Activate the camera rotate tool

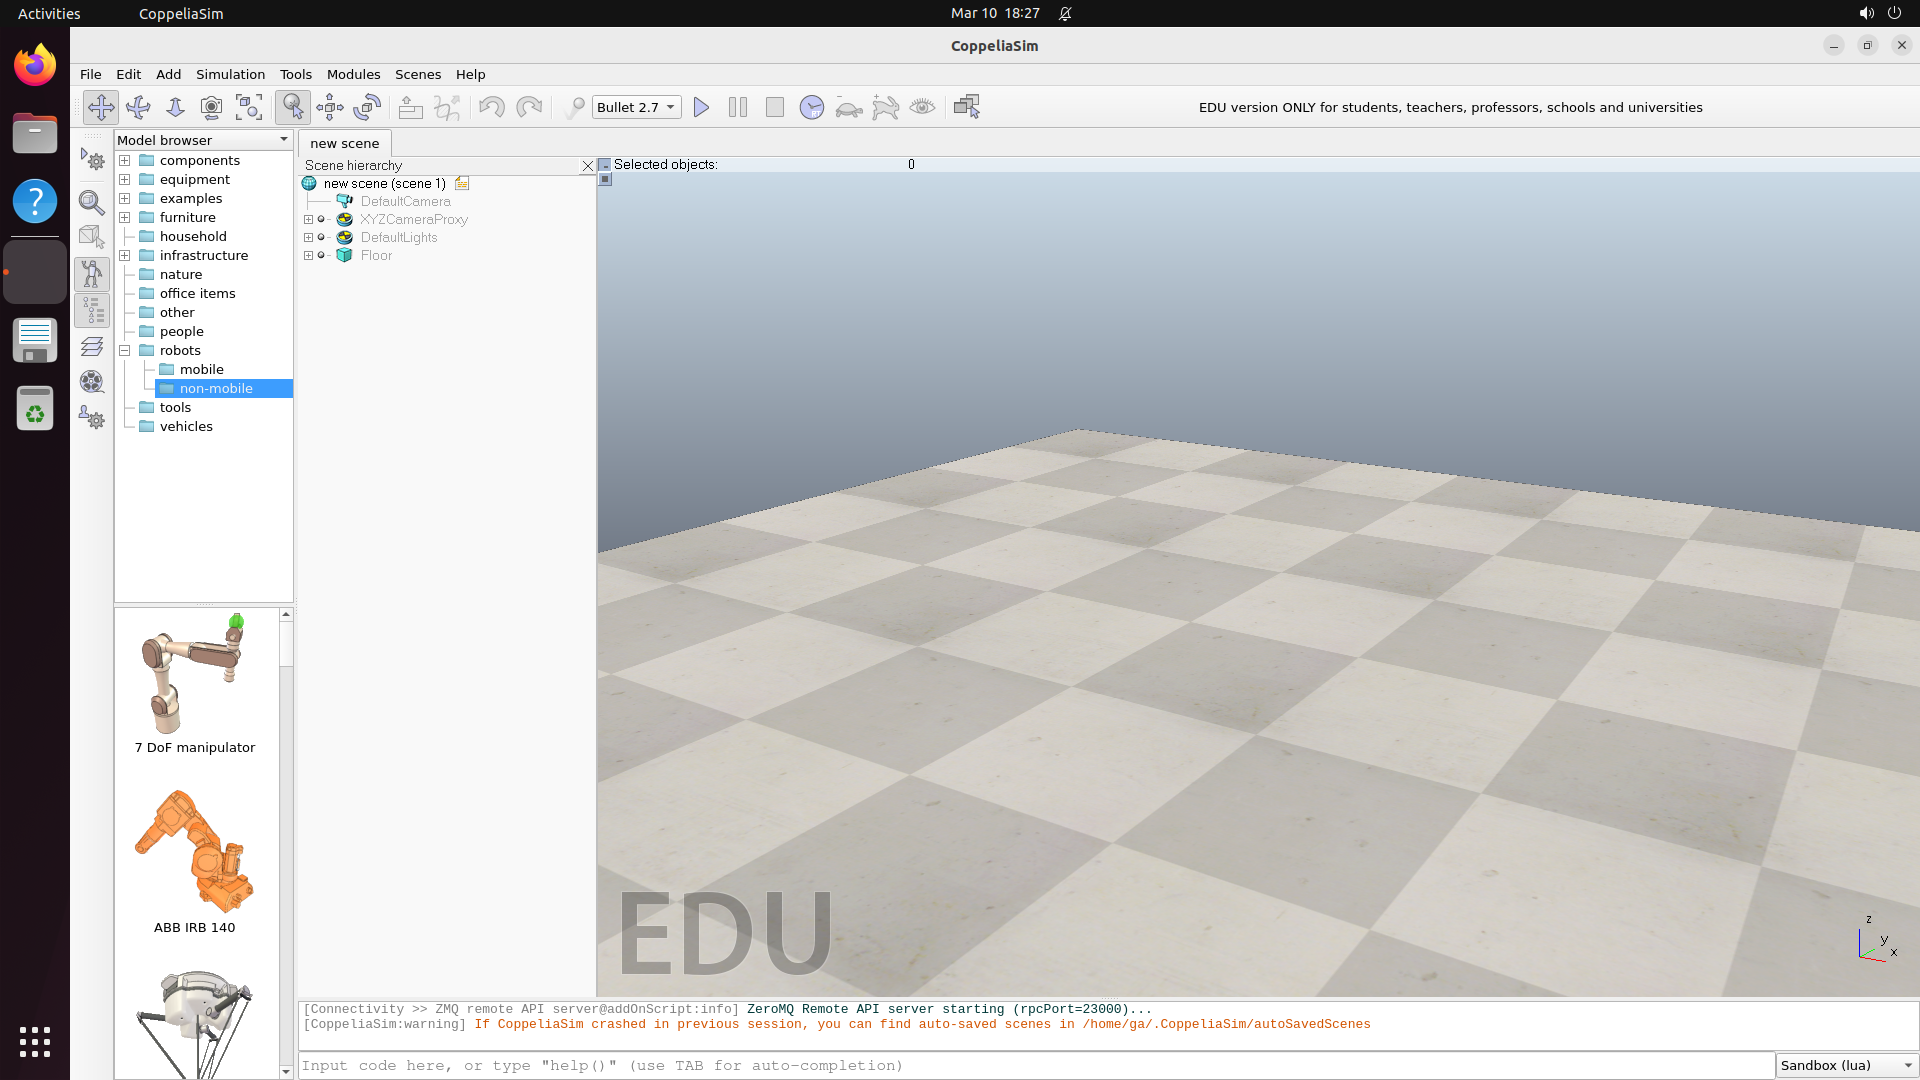click(138, 107)
